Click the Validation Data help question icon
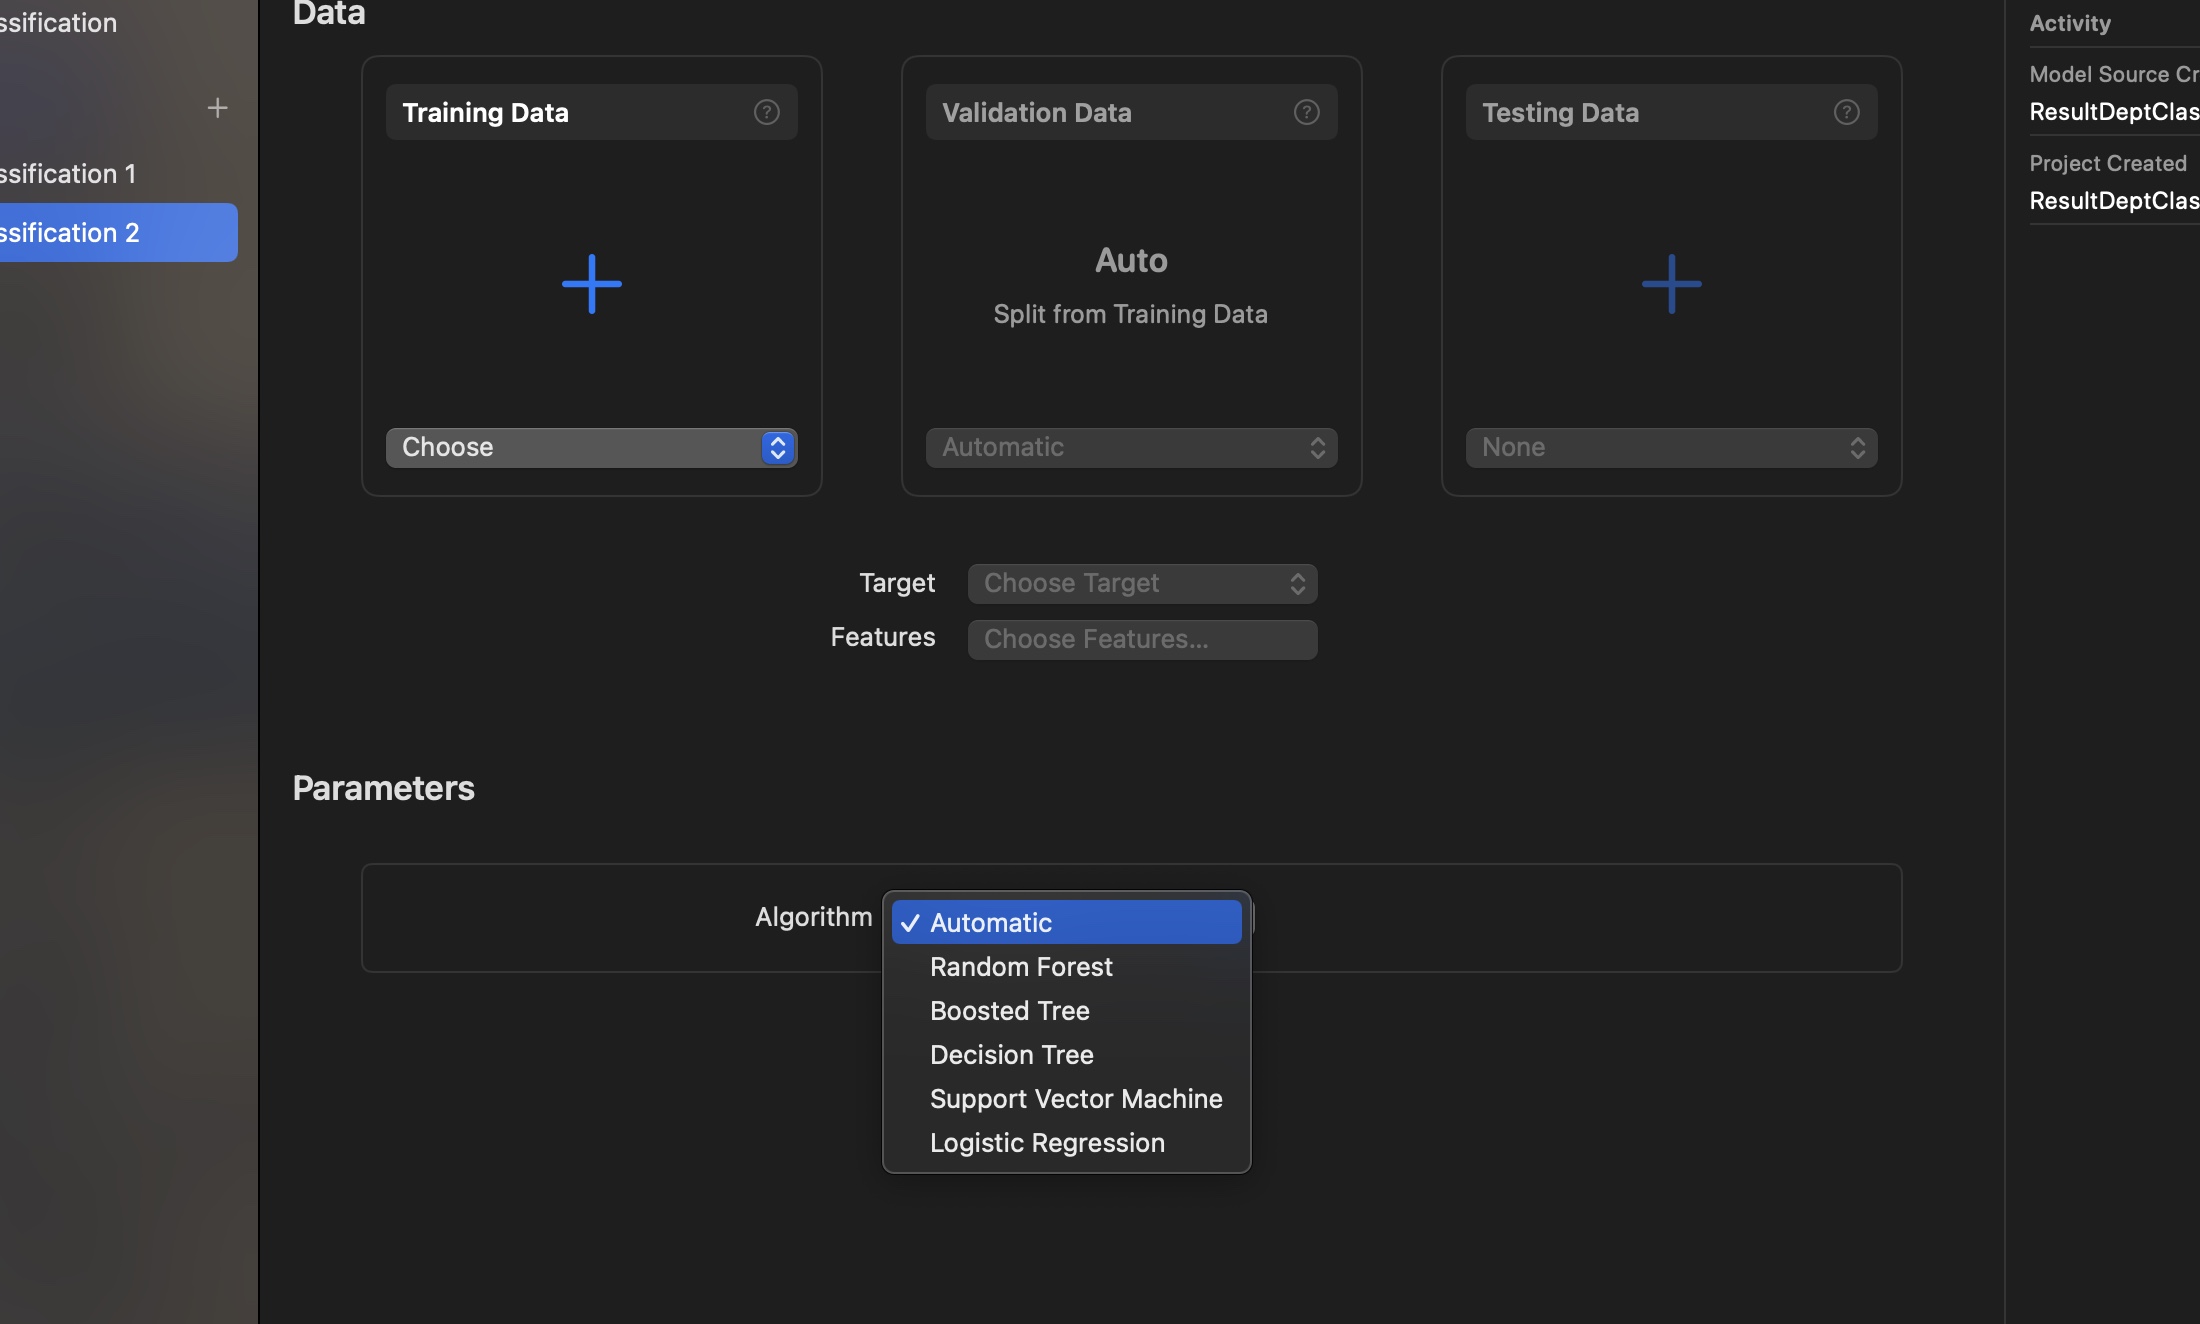This screenshot has width=2200, height=1324. pos(1306,112)
